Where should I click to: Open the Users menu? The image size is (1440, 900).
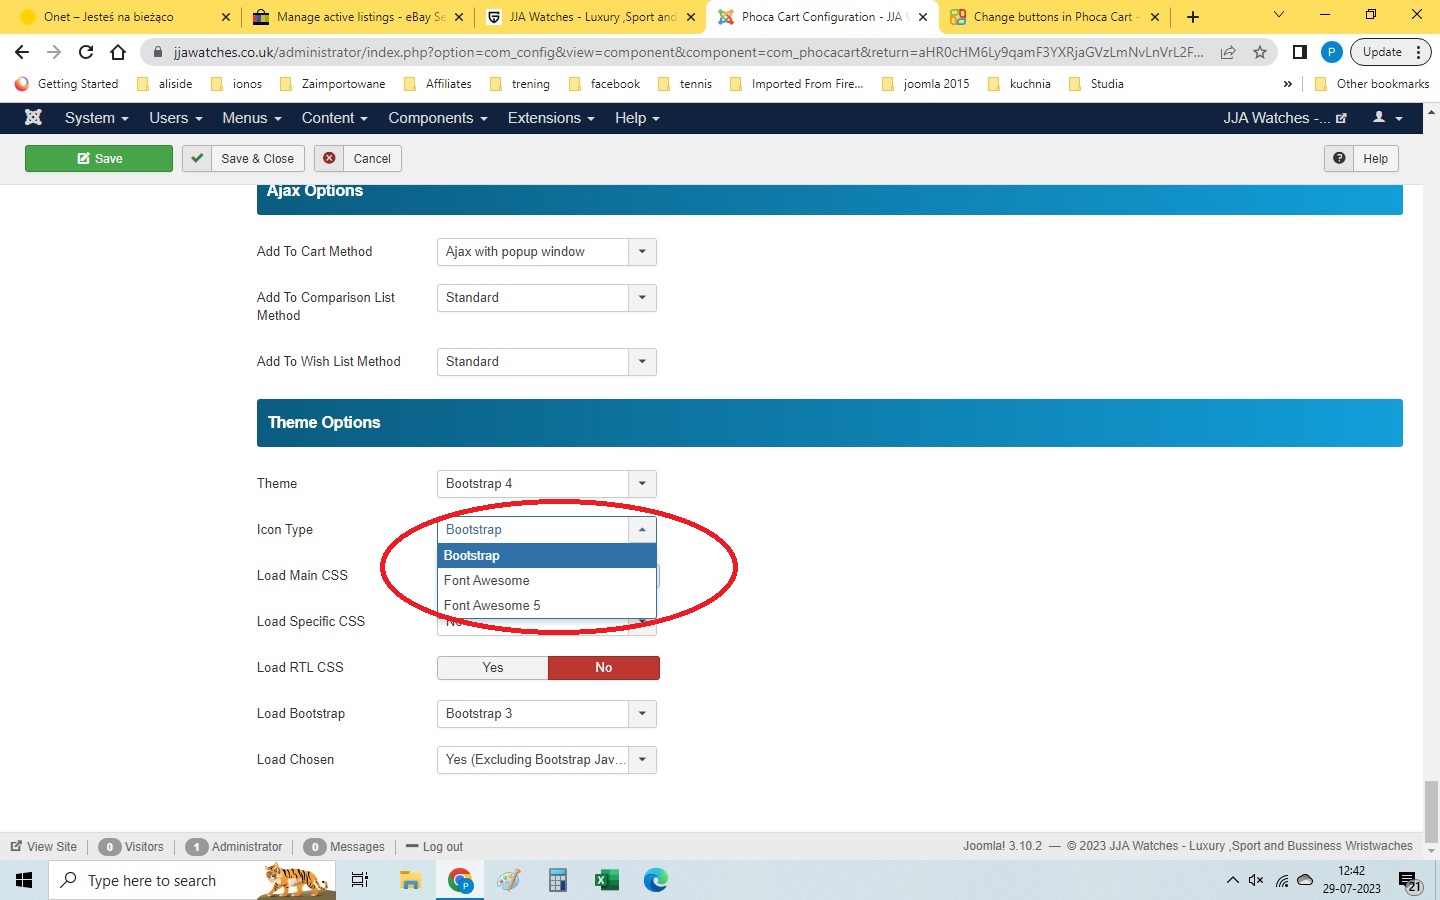[x=176, y=118]
